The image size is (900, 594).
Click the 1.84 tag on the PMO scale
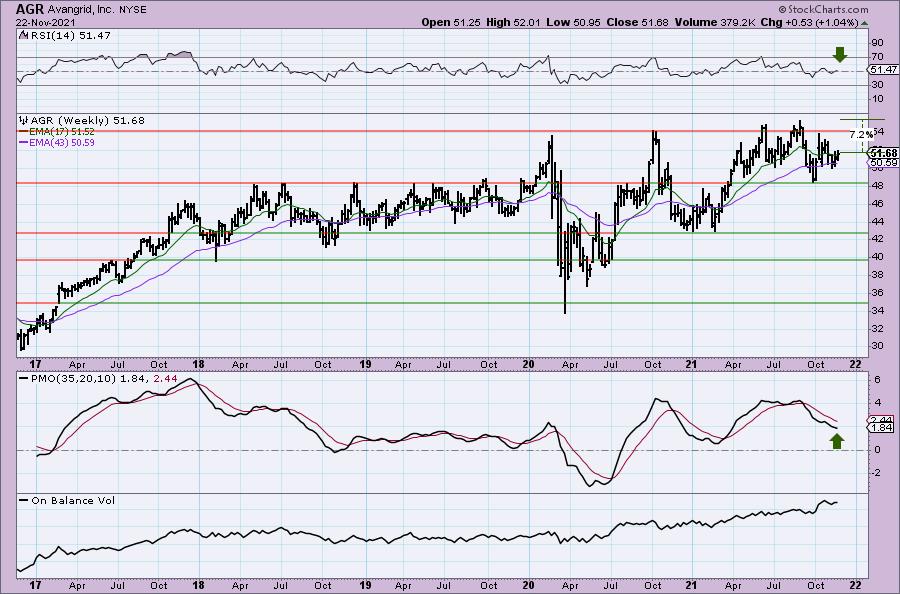(882, 428)
